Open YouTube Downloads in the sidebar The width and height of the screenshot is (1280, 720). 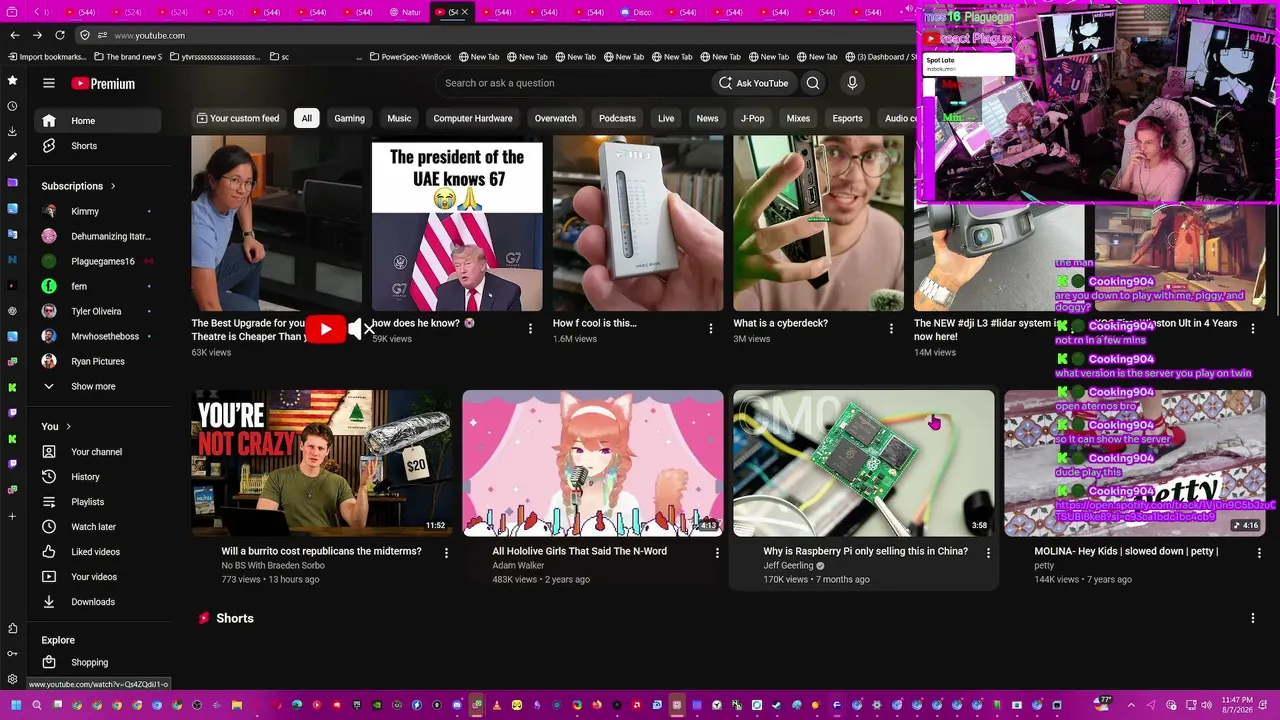pyautogui.click(x=97, y=602)
